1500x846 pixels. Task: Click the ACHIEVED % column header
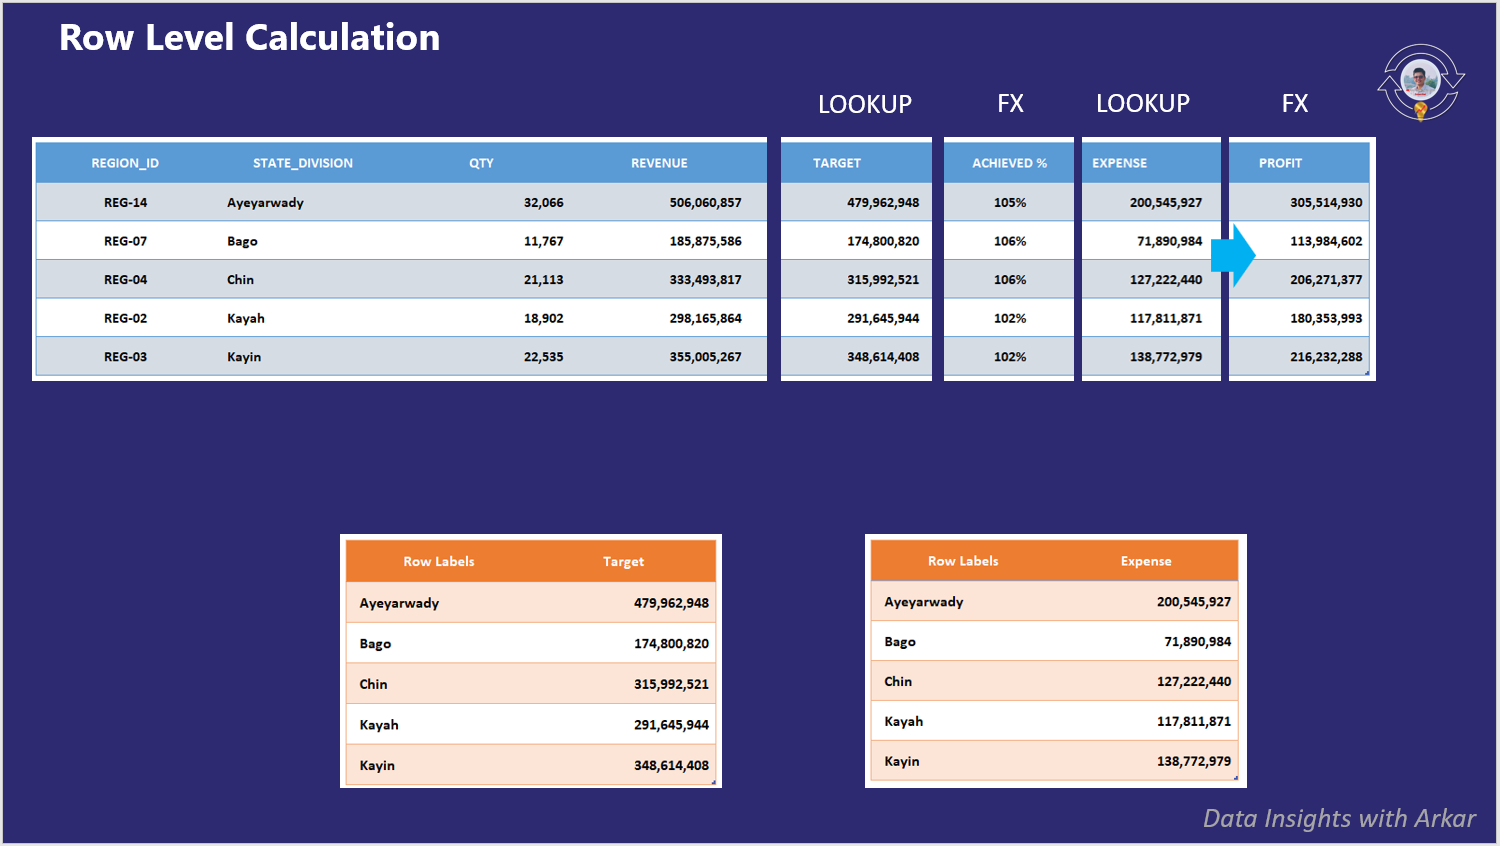pos(1008,162)
